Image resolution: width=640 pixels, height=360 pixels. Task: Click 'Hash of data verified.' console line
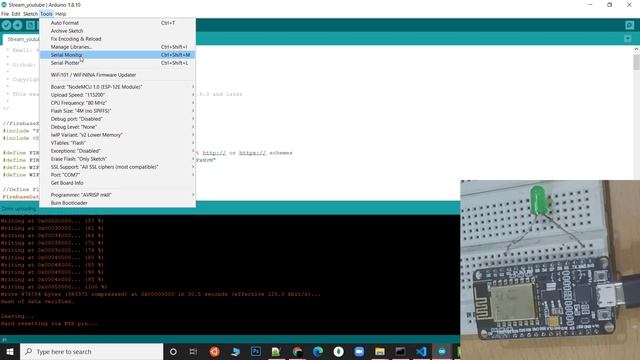[x=37, y=302]
